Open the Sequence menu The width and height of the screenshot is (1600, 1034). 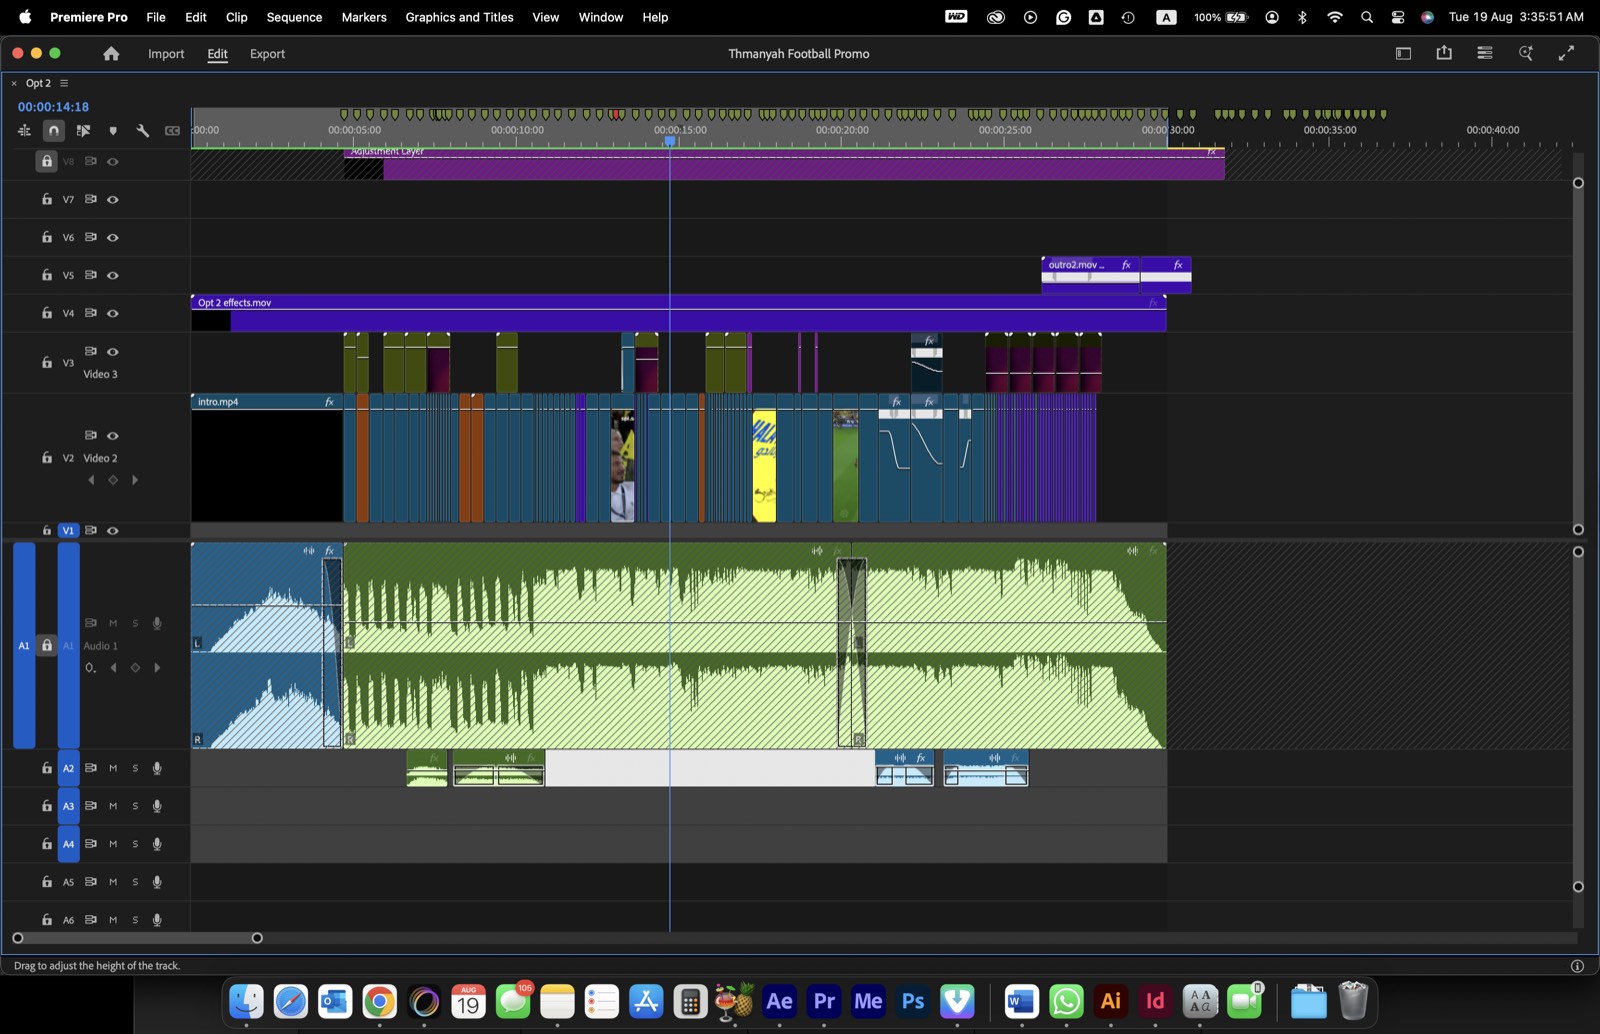[294, 17]
